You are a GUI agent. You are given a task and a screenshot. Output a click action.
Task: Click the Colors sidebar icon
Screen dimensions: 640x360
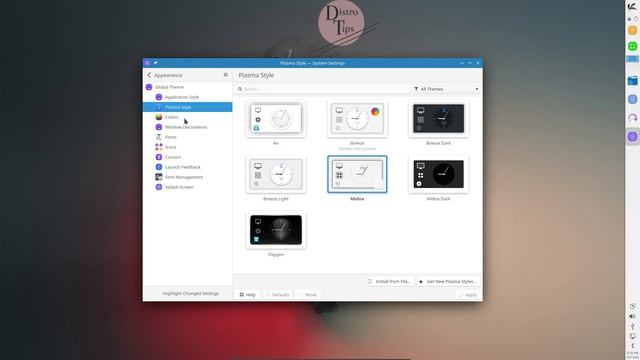(x=159, y=117)
